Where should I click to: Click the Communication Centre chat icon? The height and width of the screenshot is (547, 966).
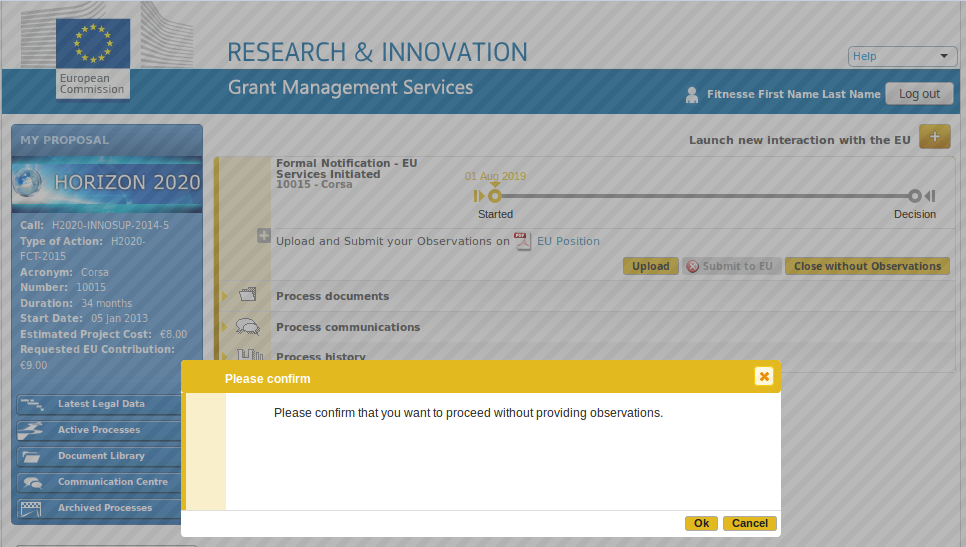33,483
